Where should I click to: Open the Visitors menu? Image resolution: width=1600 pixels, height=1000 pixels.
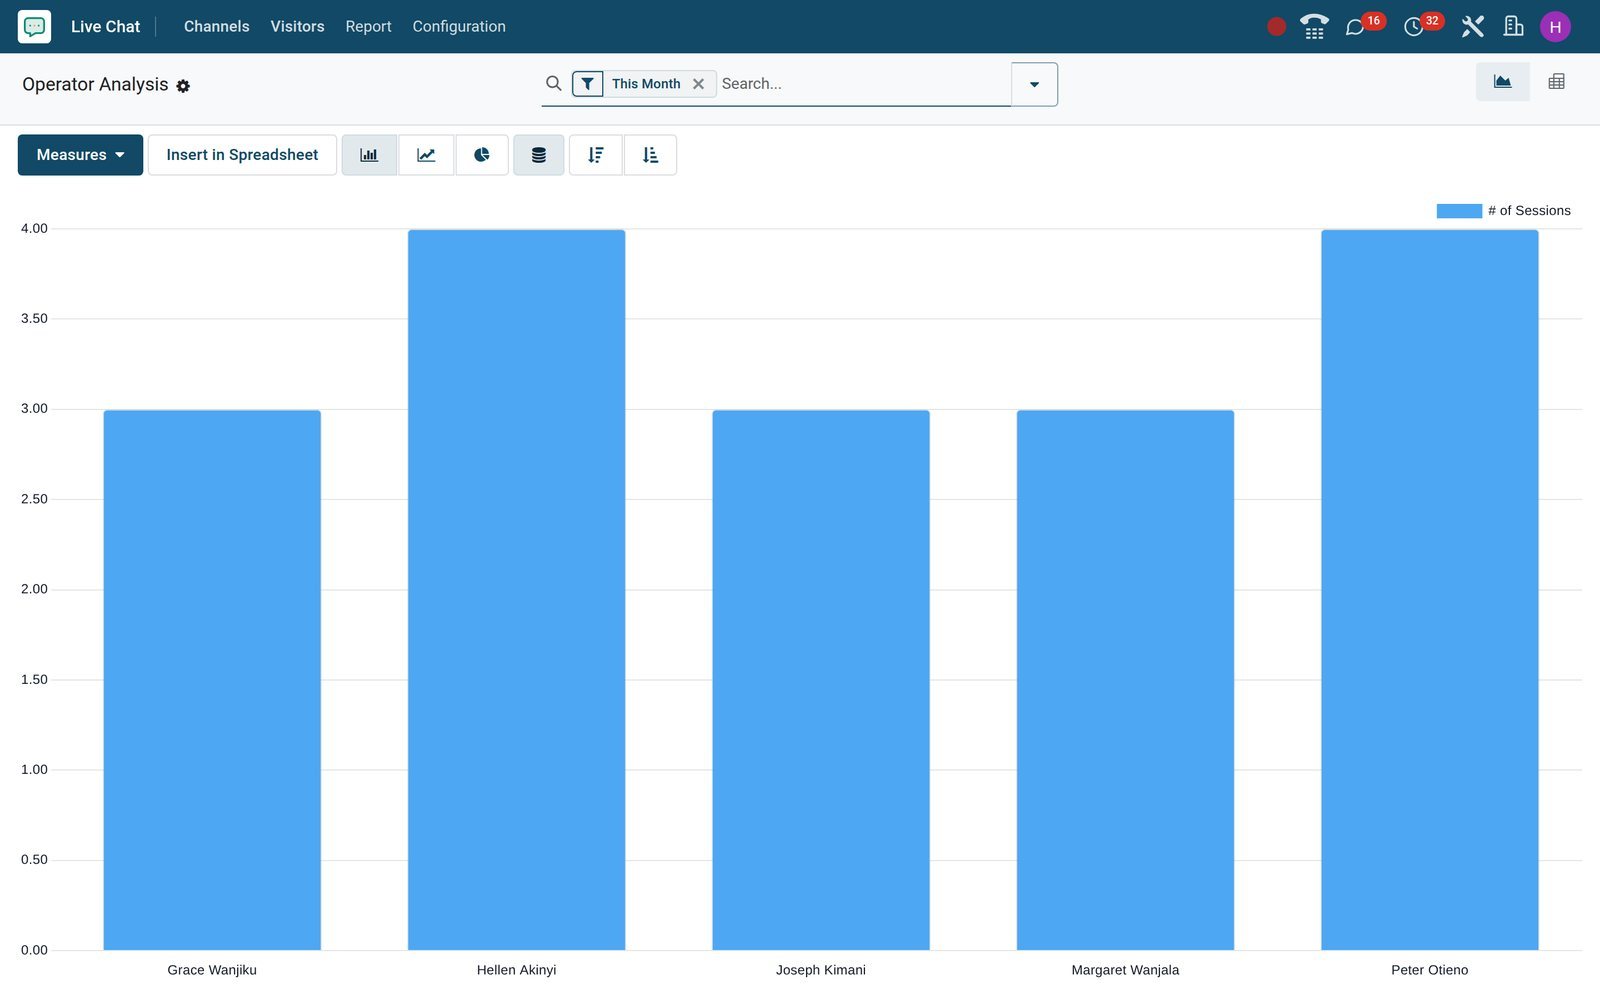coord(297,27)
